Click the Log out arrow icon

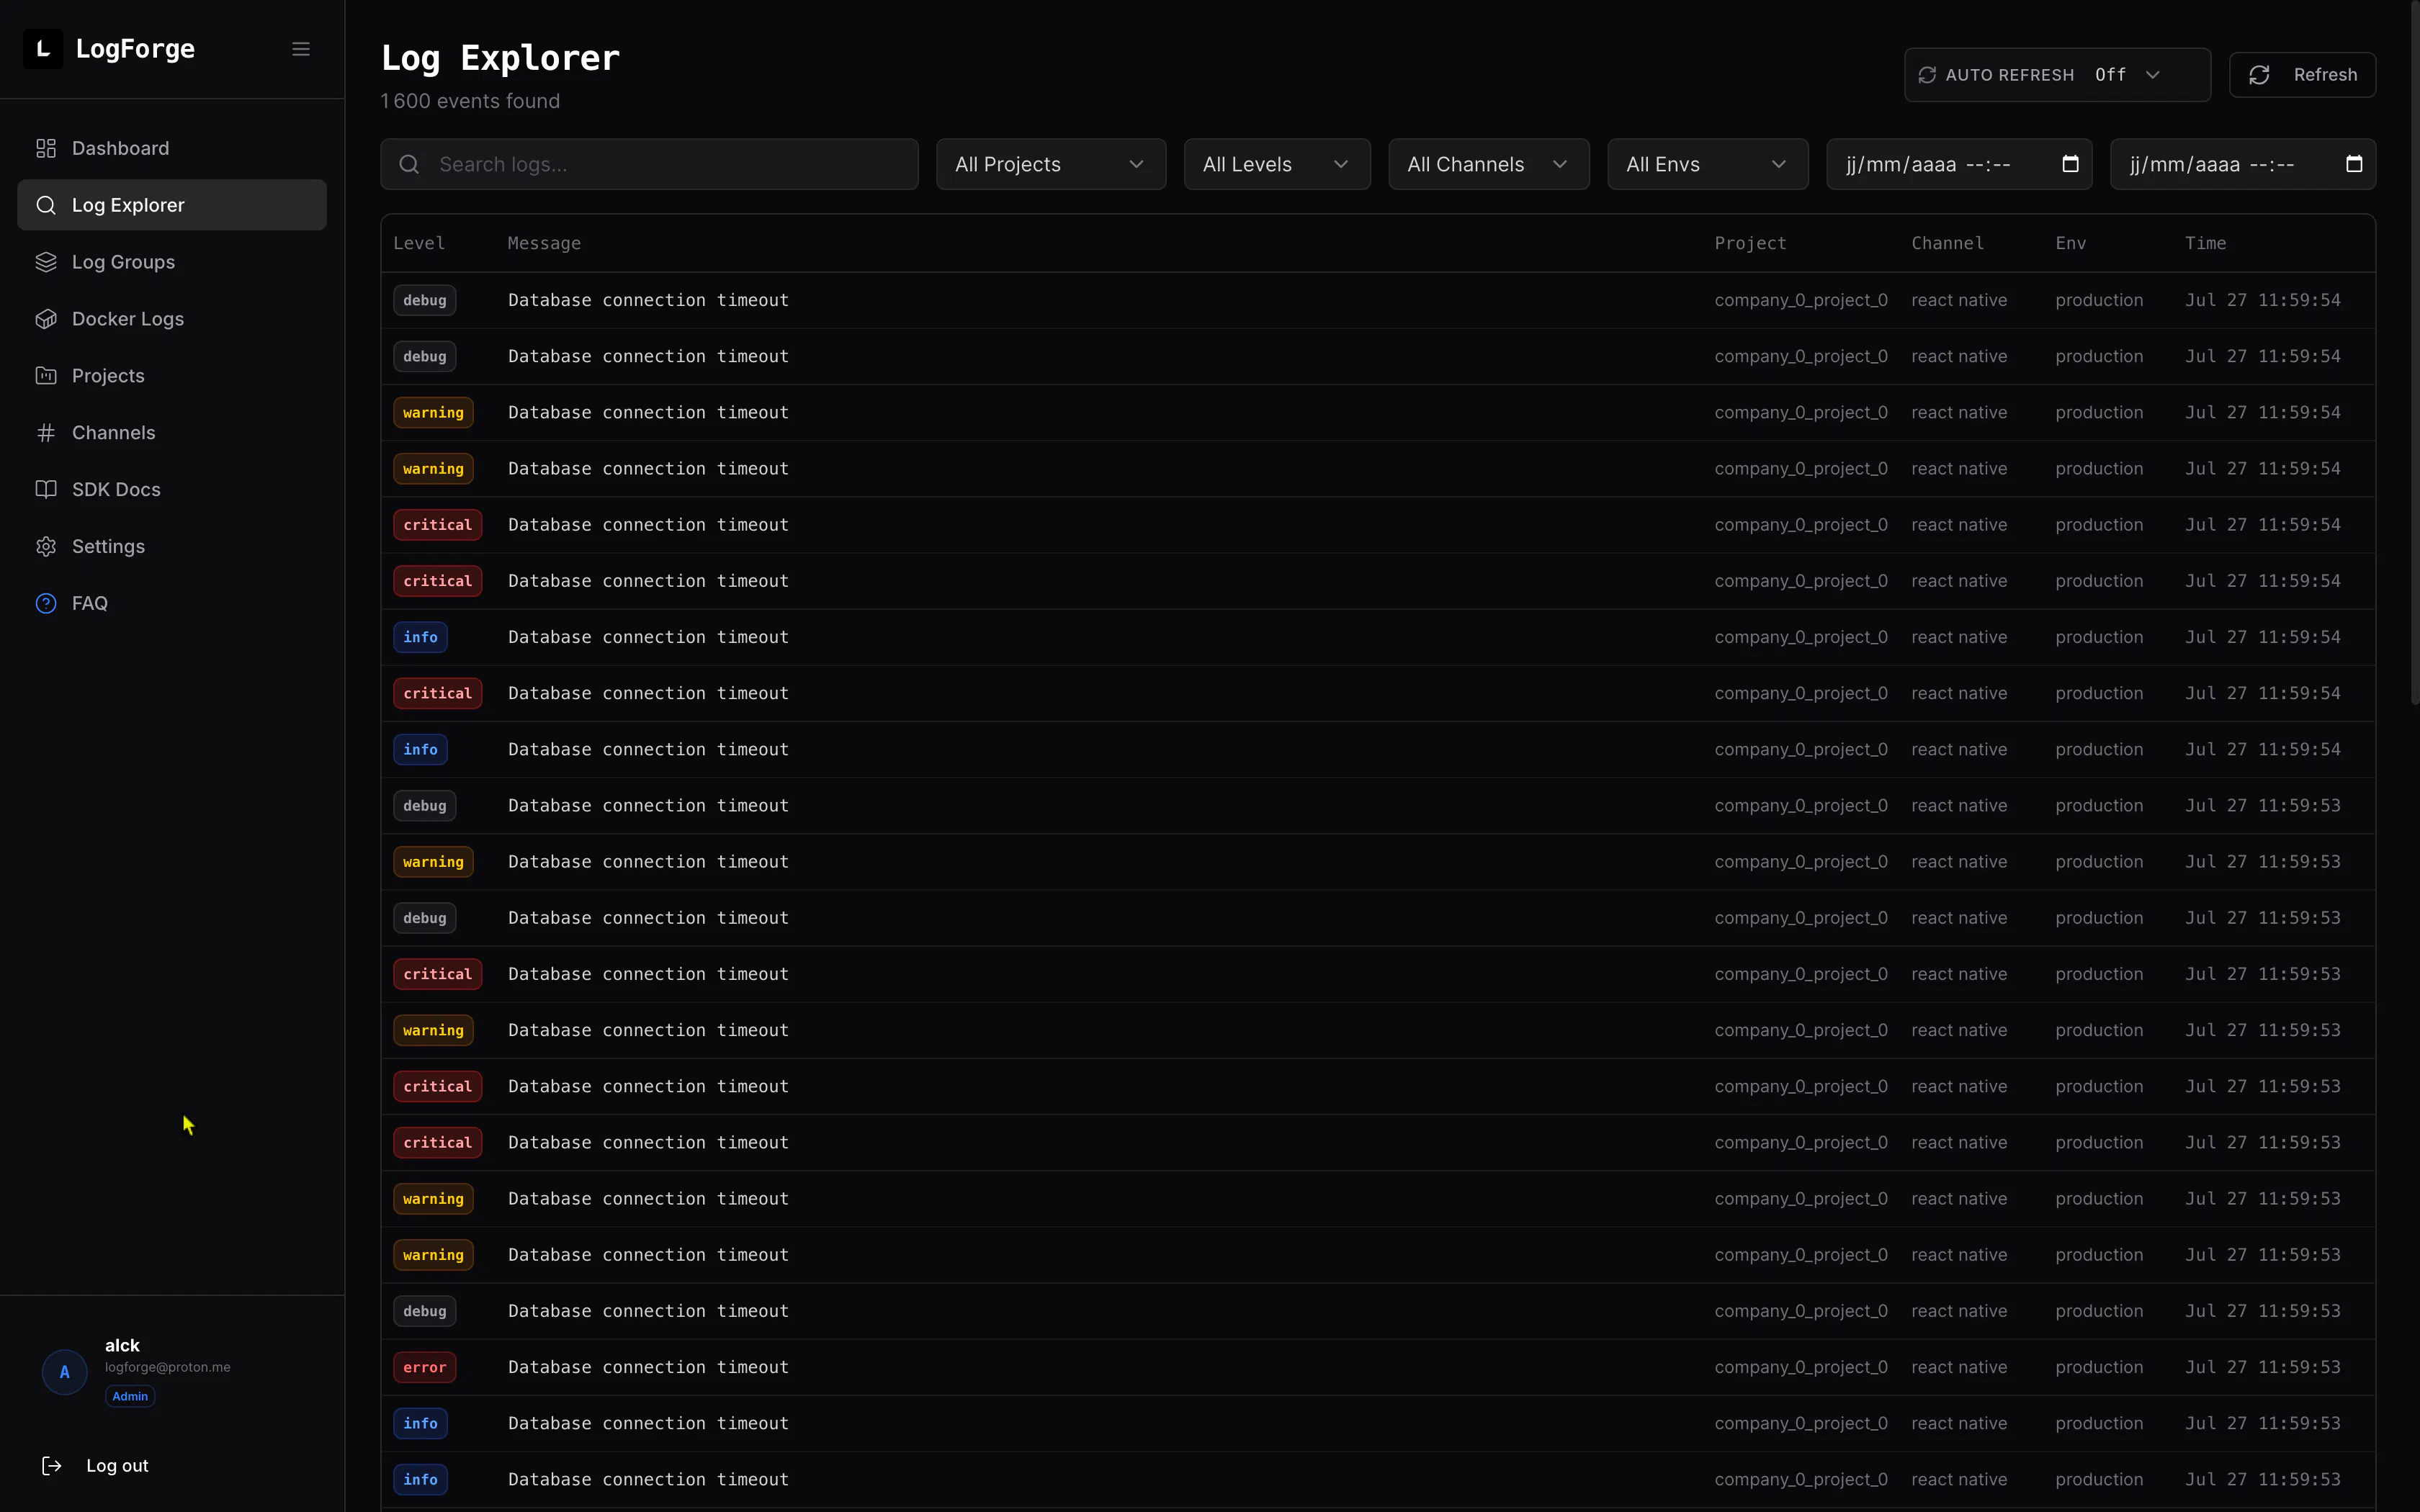(52, 1466)
